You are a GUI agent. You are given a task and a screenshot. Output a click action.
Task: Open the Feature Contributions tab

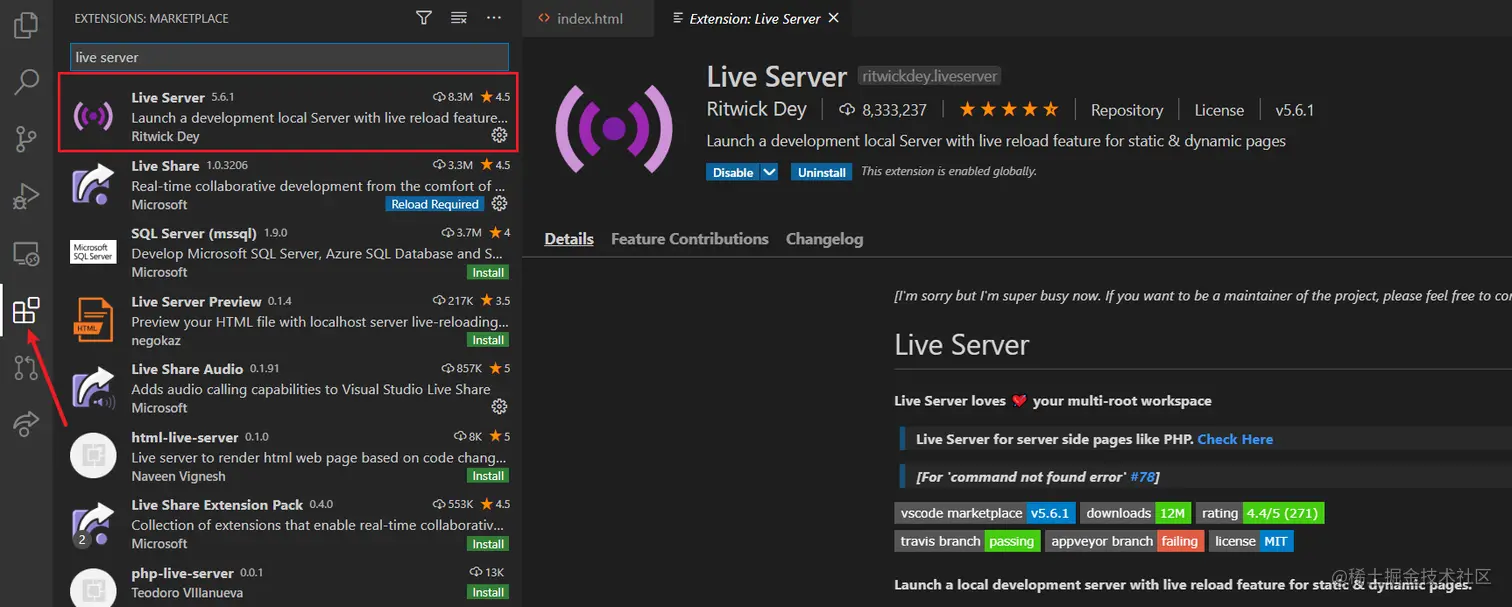point(690,239)
